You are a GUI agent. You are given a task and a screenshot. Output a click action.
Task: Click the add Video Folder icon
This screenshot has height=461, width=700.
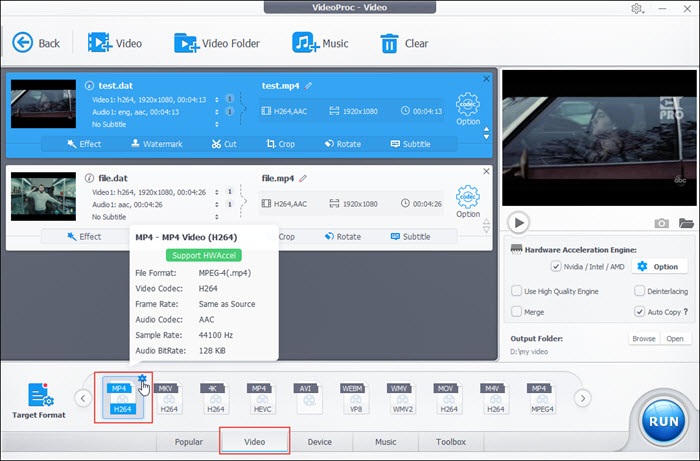click(x=186, y=43)
